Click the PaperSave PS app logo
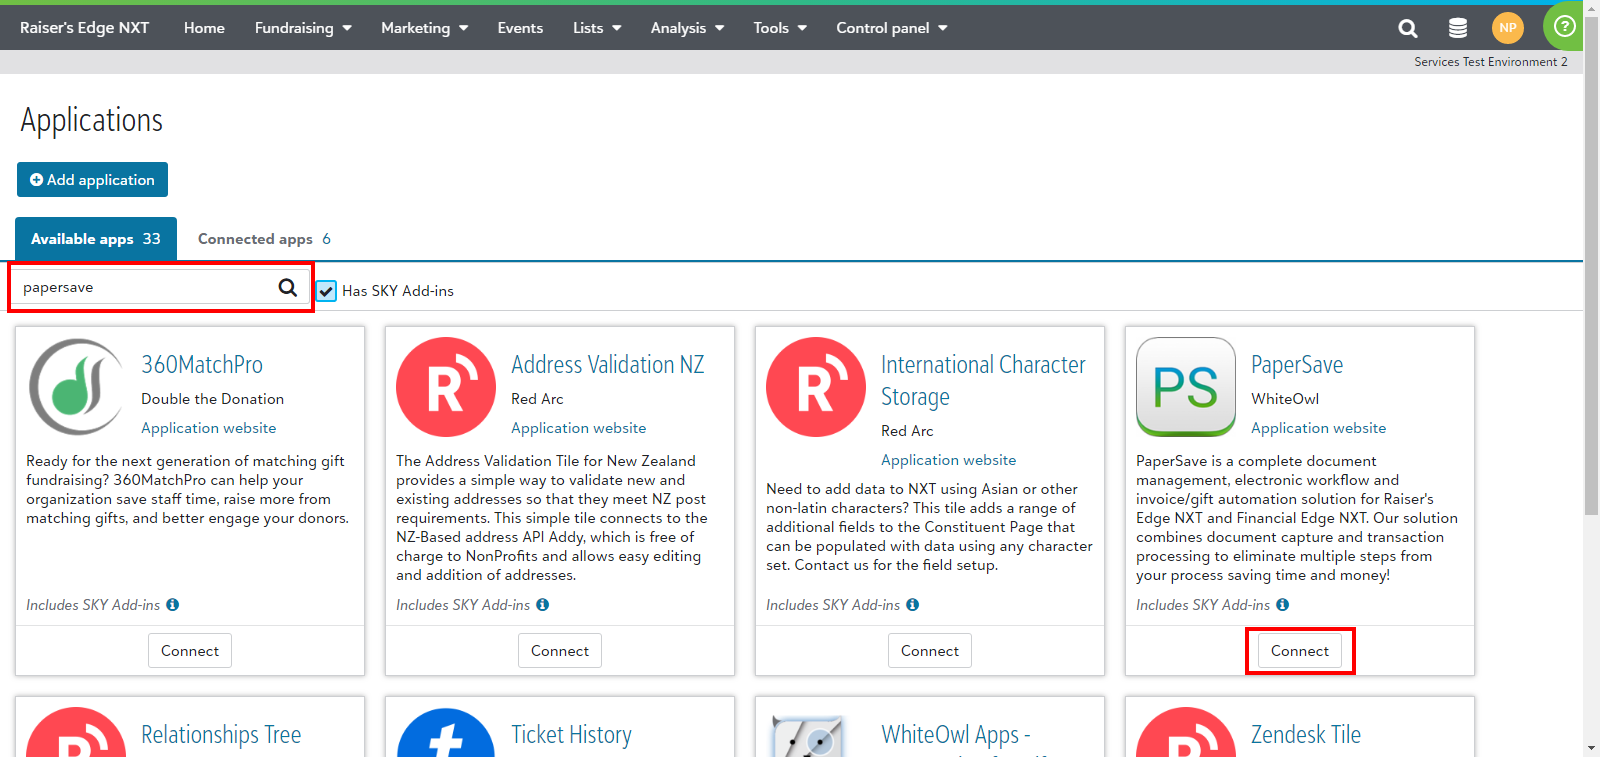The image size is (1600, 757). pos(1186,387)
